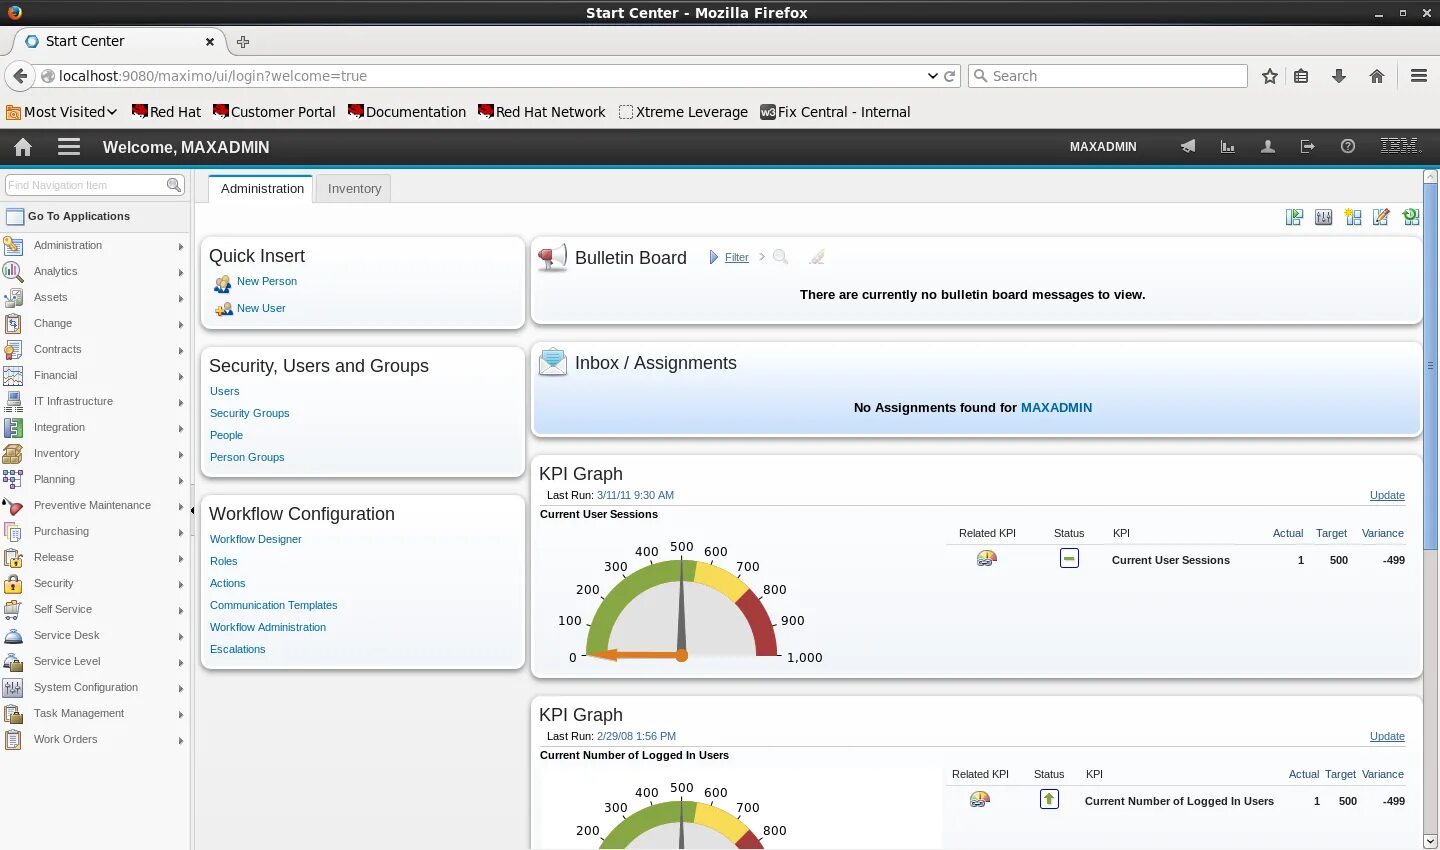Image resolution: width=1440 pixels, height=850 pixels.
Task: Open the Documentation bookmark
Action: 407,112
